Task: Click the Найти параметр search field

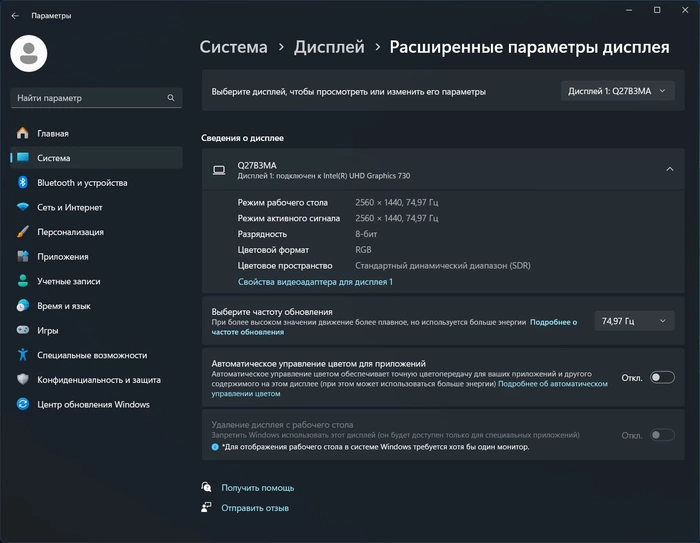Action: 96,98
